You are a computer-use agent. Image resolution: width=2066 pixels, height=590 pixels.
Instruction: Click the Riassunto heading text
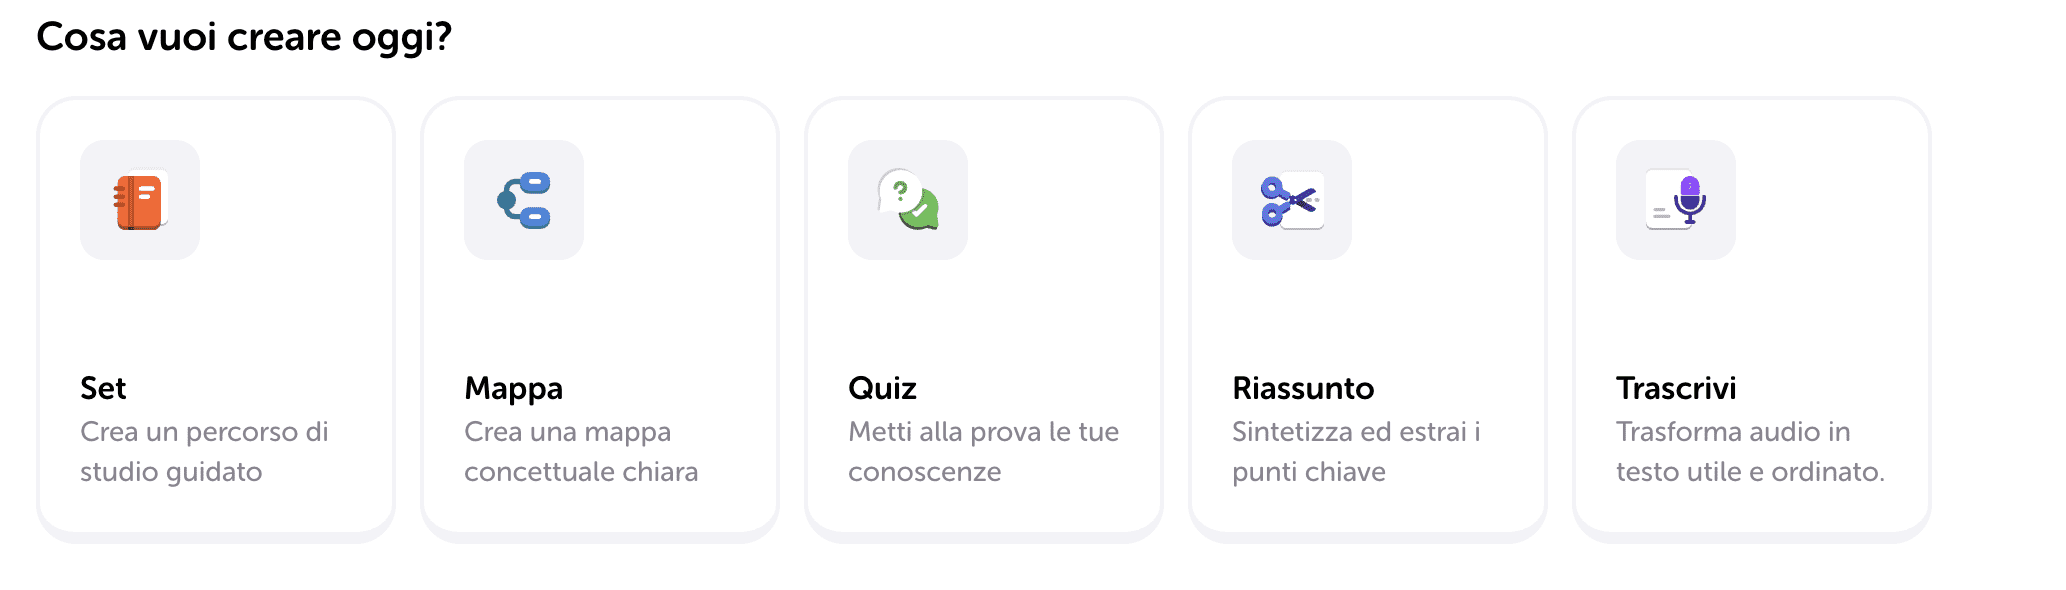point(1303,388)
